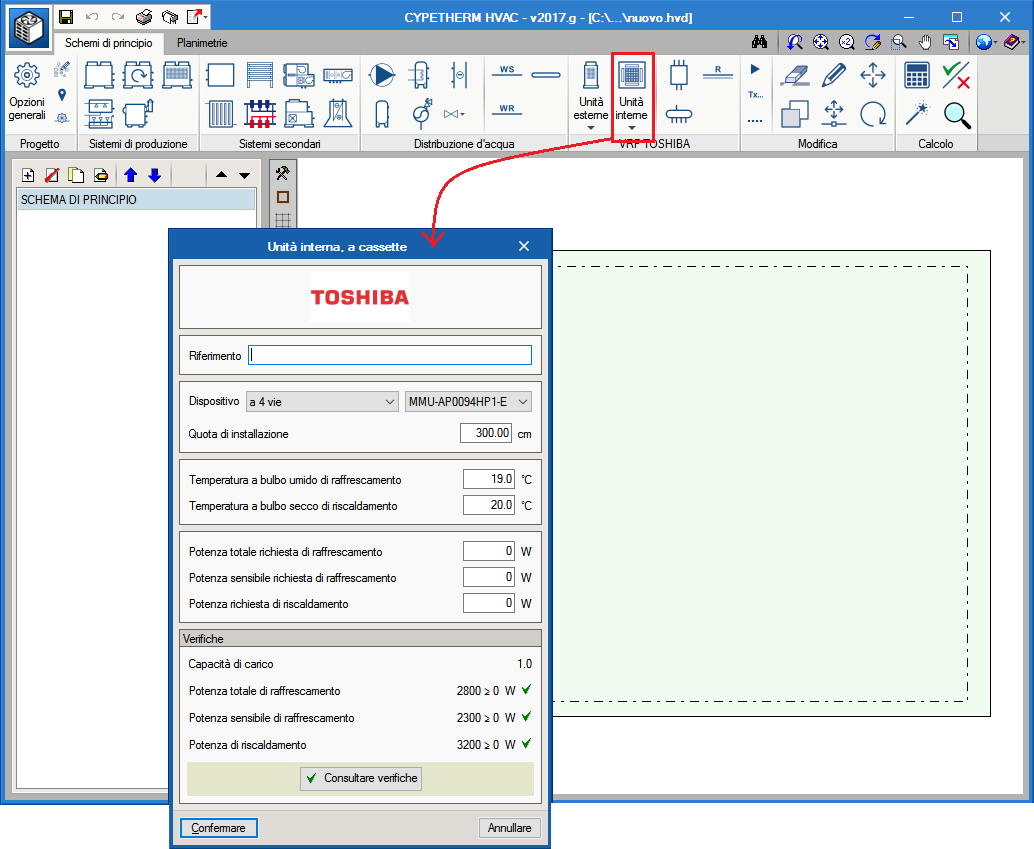Click the heat pump circular arrow icon
Screen dimensions: 1034x849
[138, 75]
